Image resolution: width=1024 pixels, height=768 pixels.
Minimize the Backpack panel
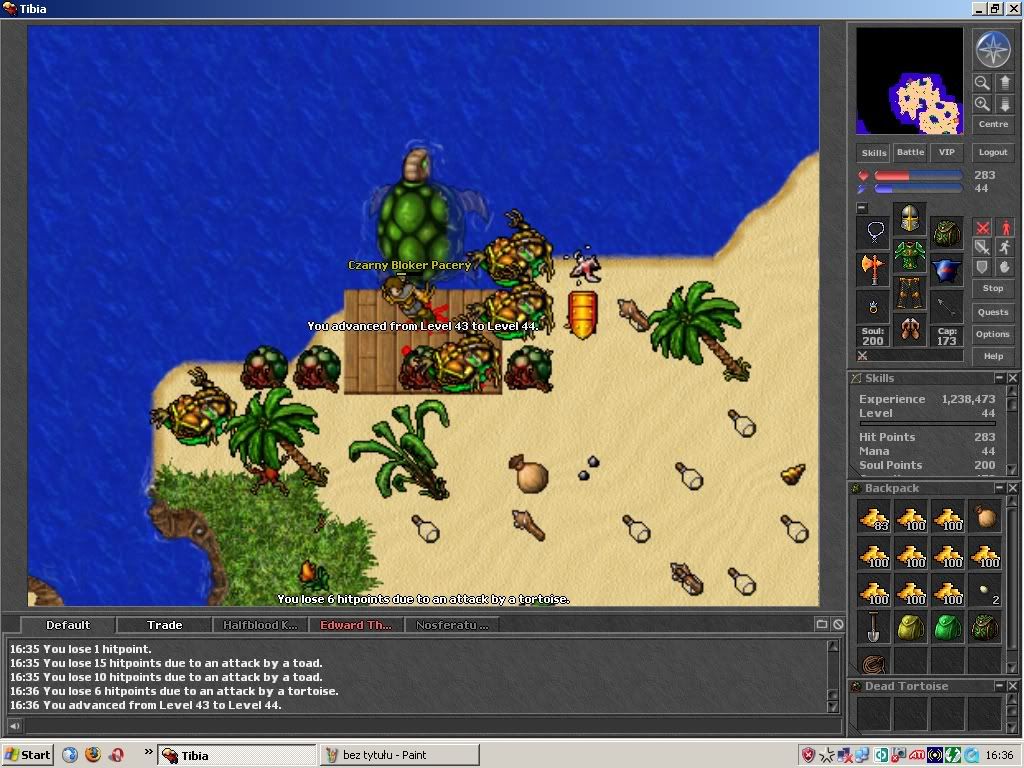coord(999,488)
